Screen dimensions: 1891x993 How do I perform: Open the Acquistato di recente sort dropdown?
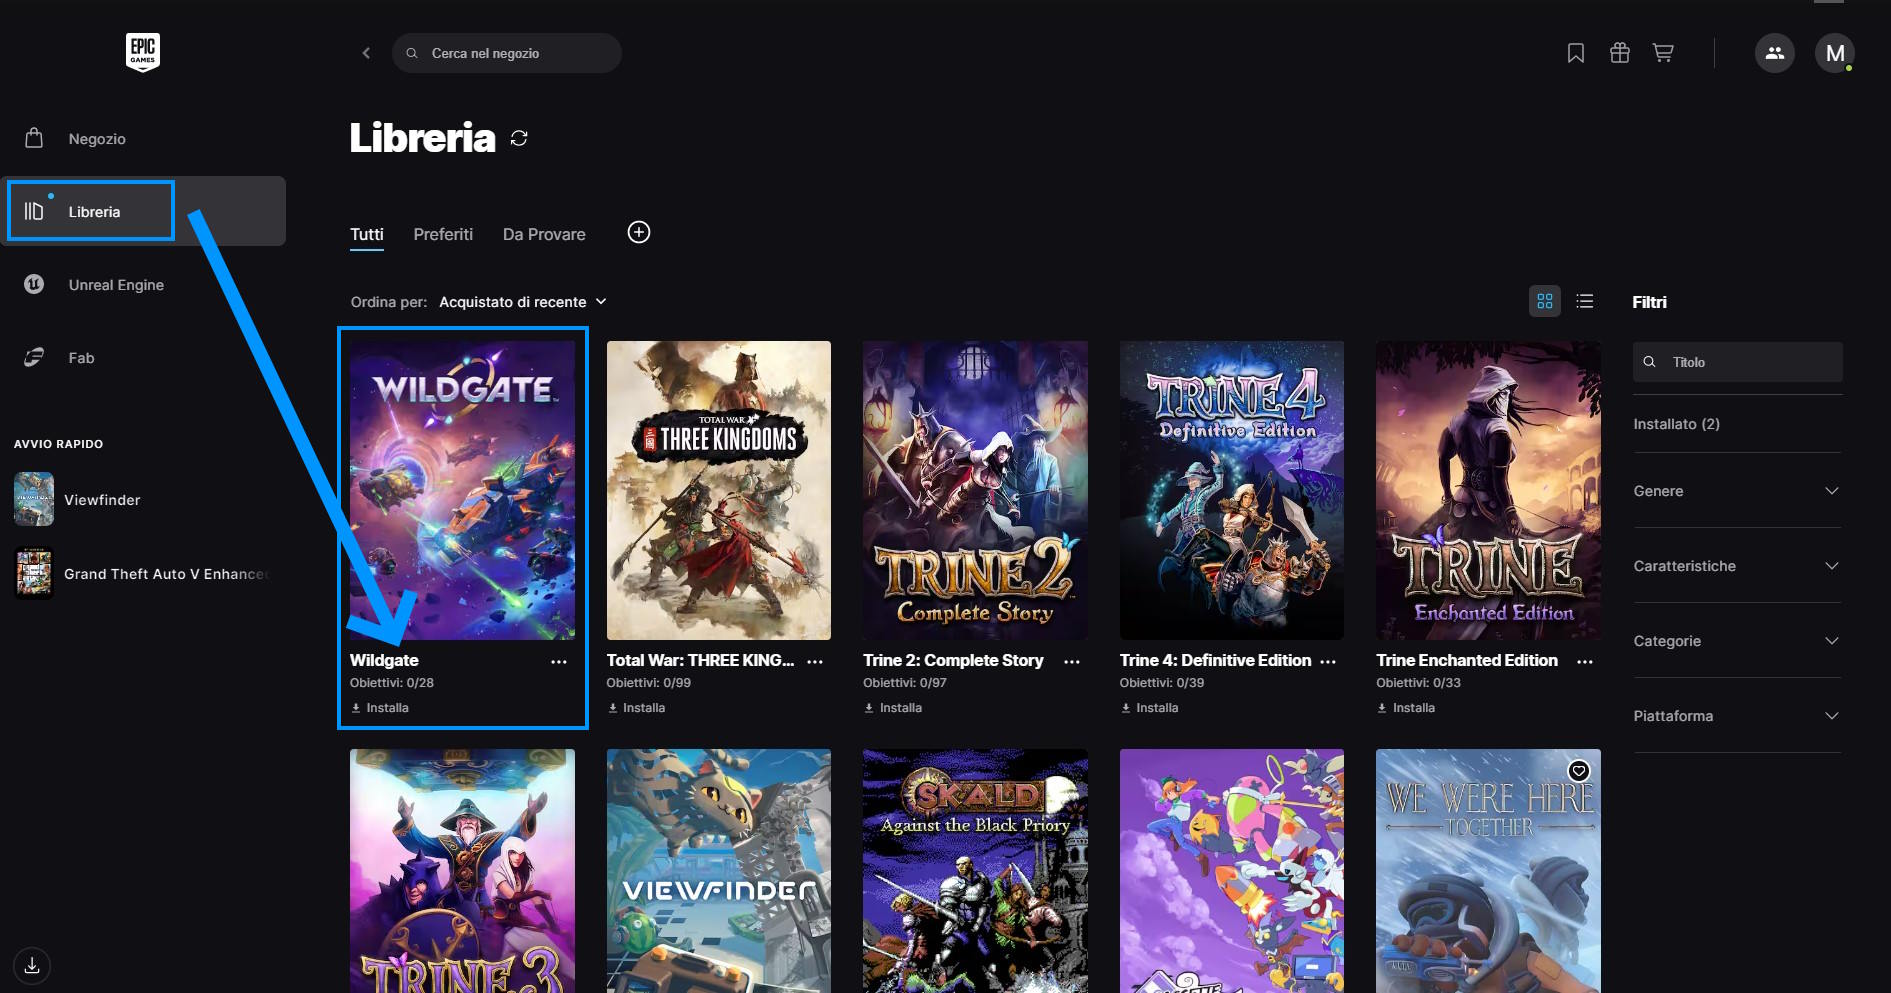[x=522, y=302]
